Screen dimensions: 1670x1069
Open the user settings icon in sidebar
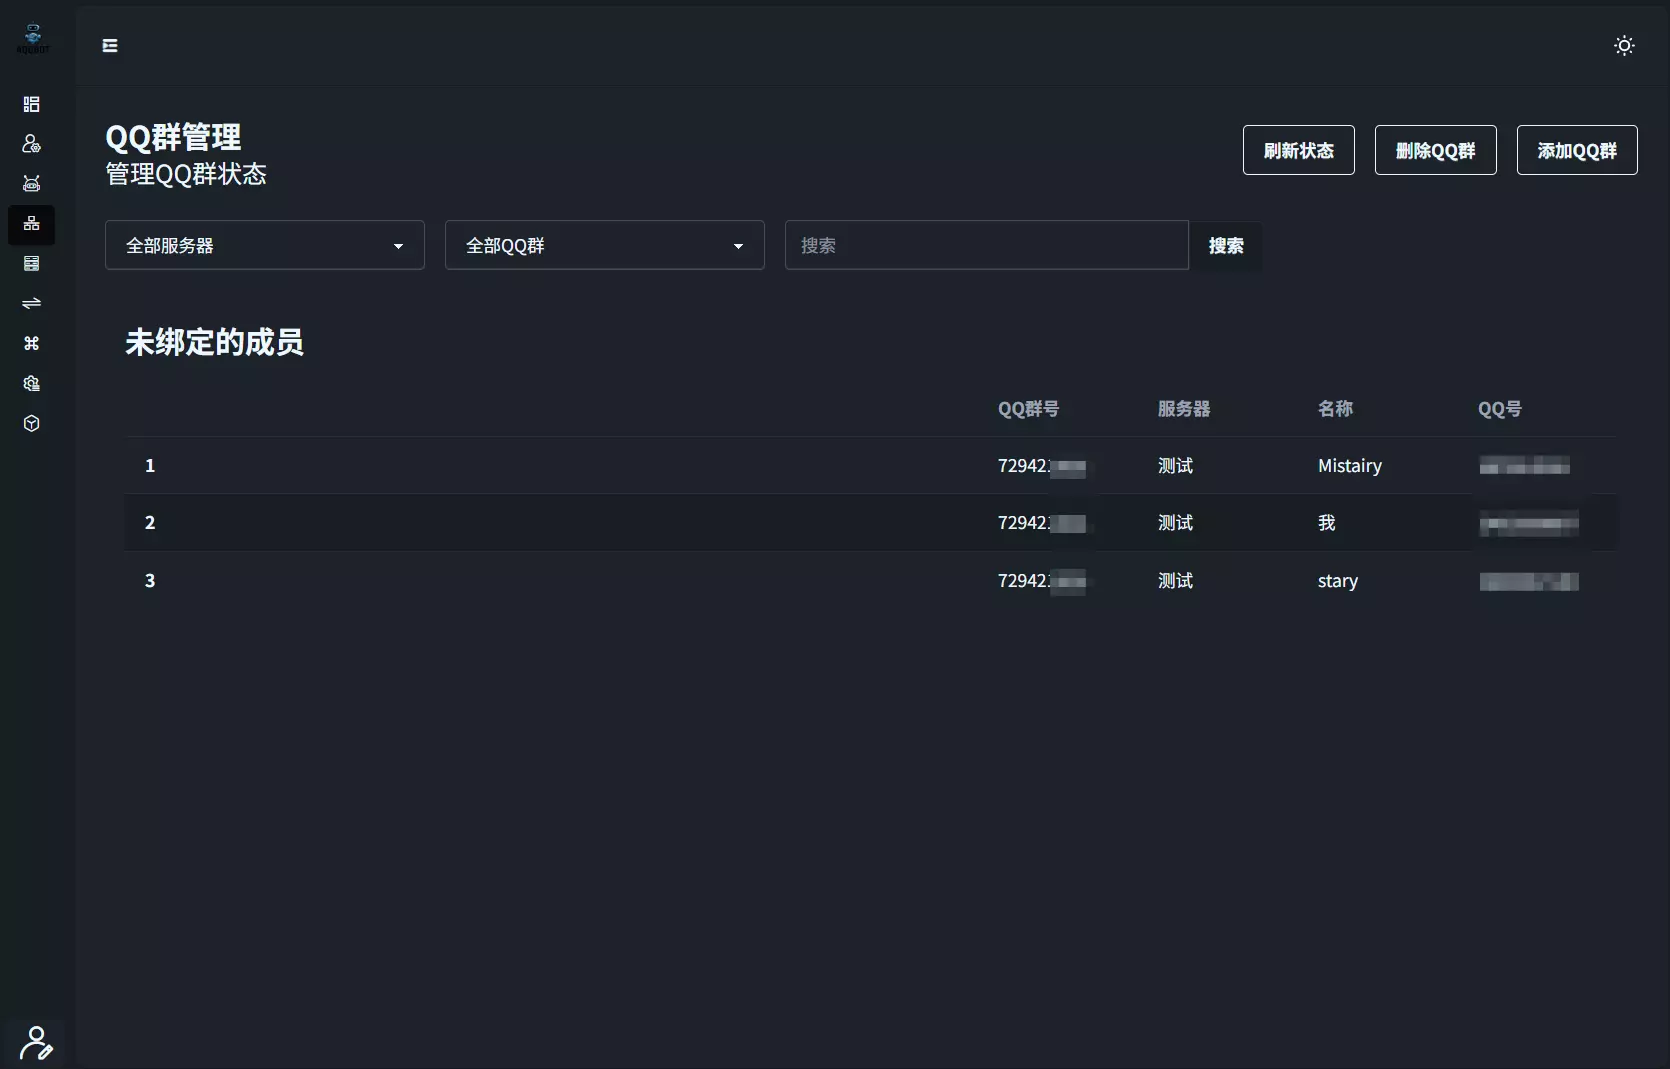(x=32, y=144)
